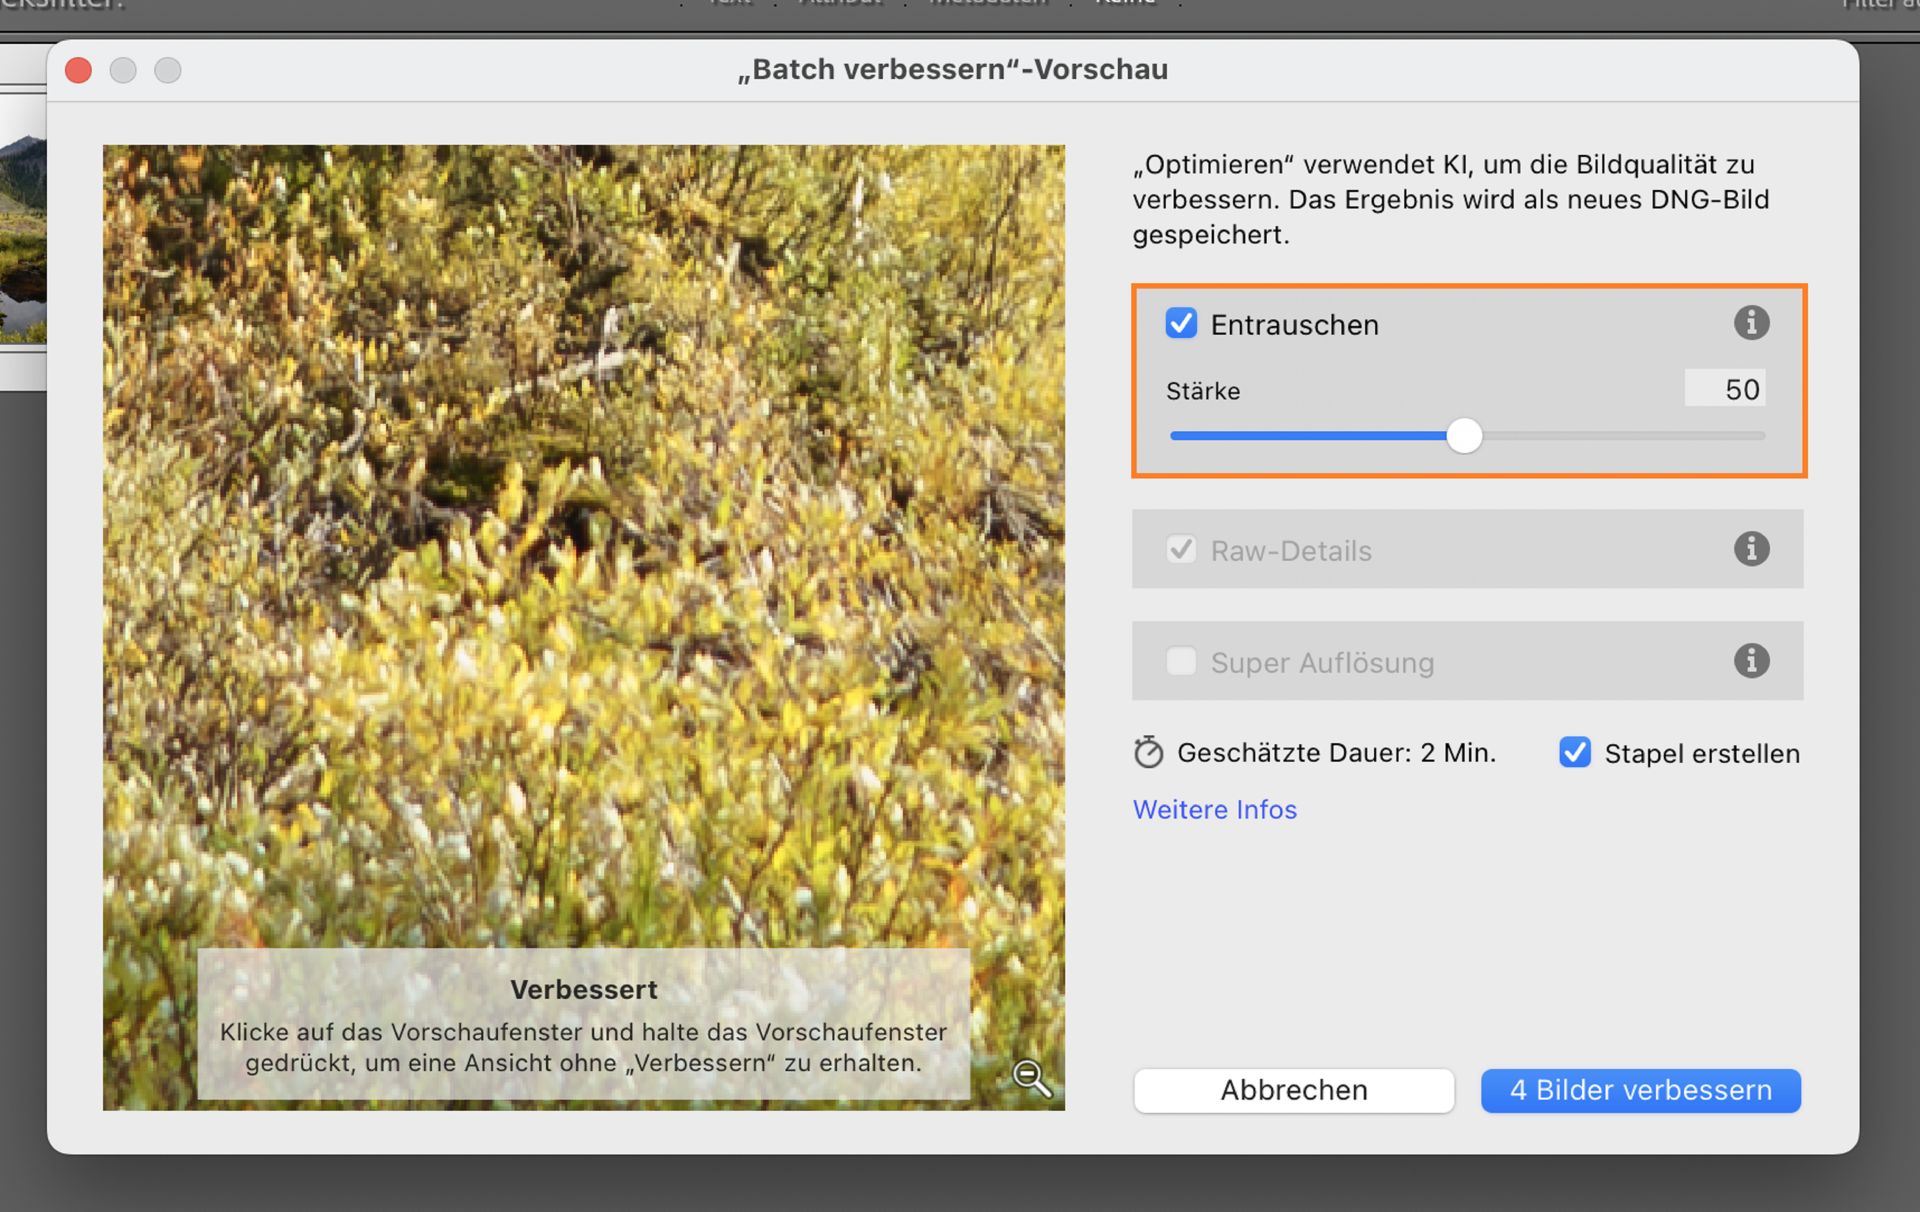Zoom out using the magnifier in the preview
This screenshot has width=1920, height=1212.
(x=1032, y=1077)
